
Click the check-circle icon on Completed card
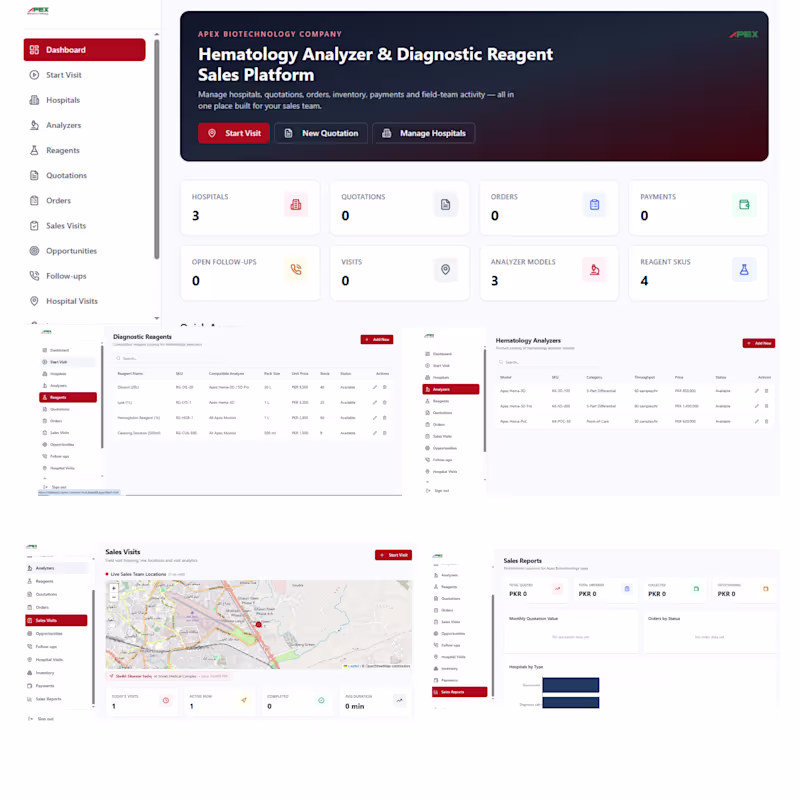click(321, 701)
